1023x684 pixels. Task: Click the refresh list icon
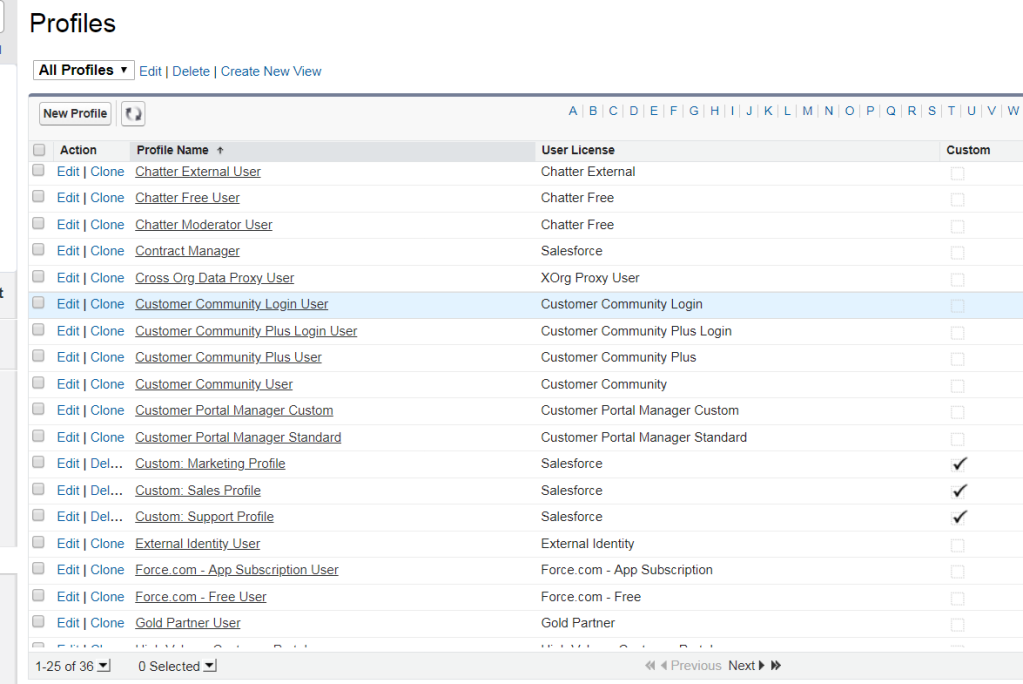point(133,114)
